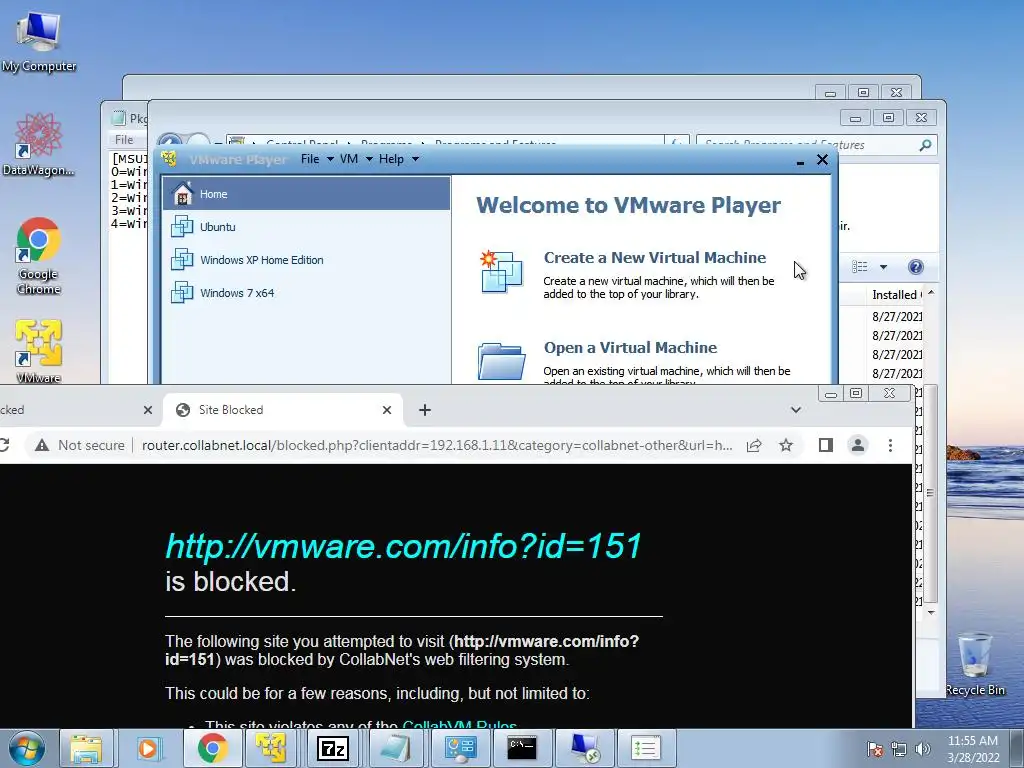Switch to VMware Player via the taskbar
This screenshot has width=1024, height=768.
(271, 748)
